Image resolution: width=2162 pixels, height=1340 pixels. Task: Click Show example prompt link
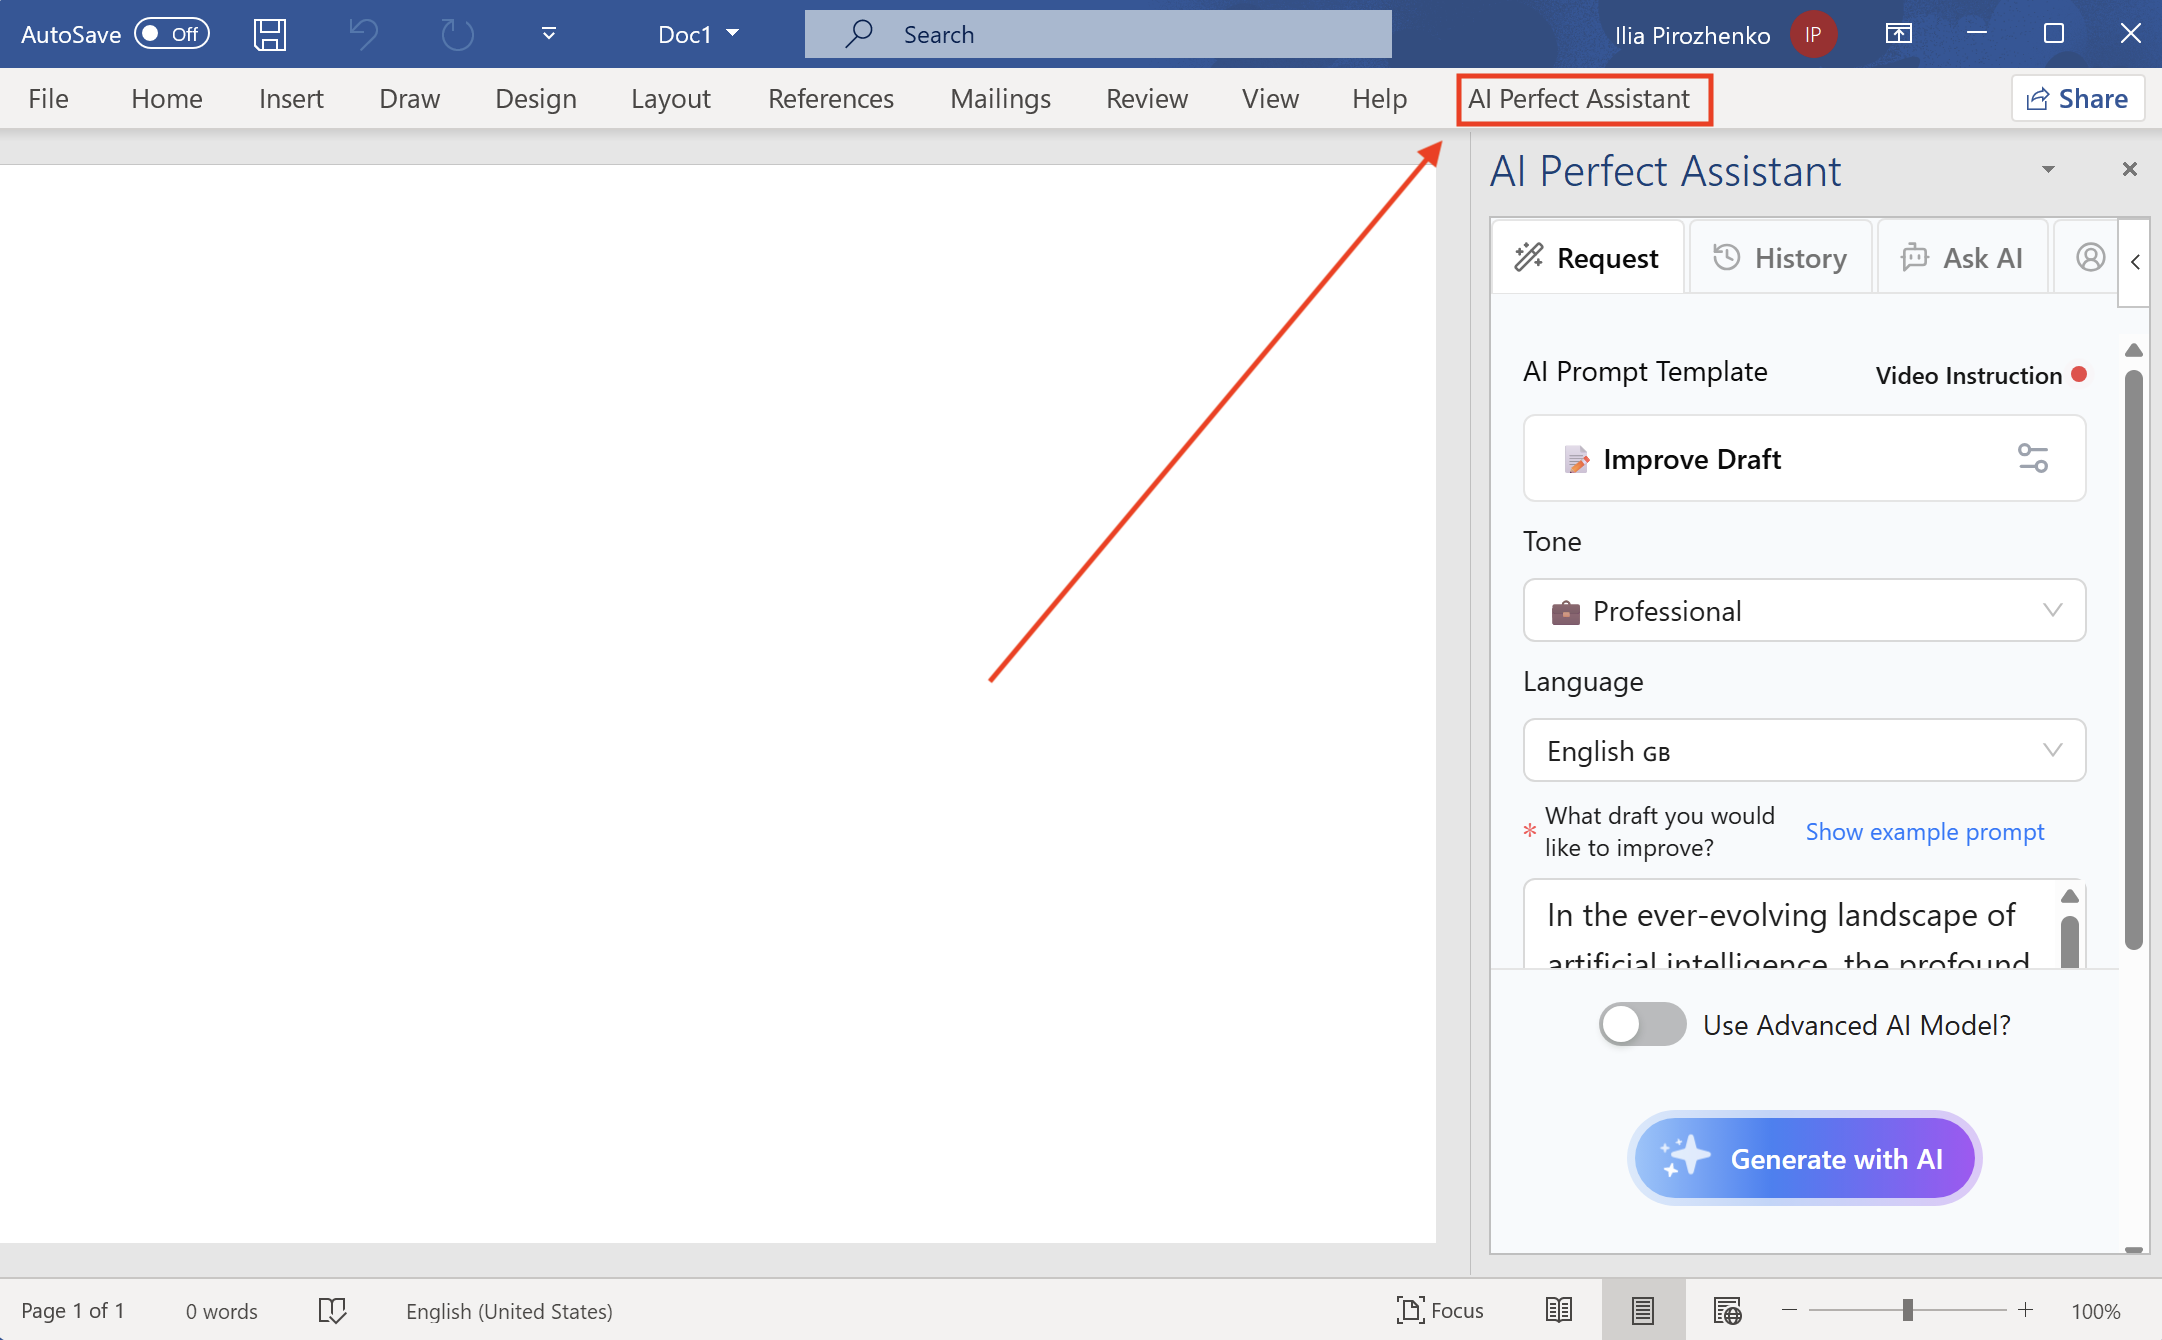[x=1925, y=832]
